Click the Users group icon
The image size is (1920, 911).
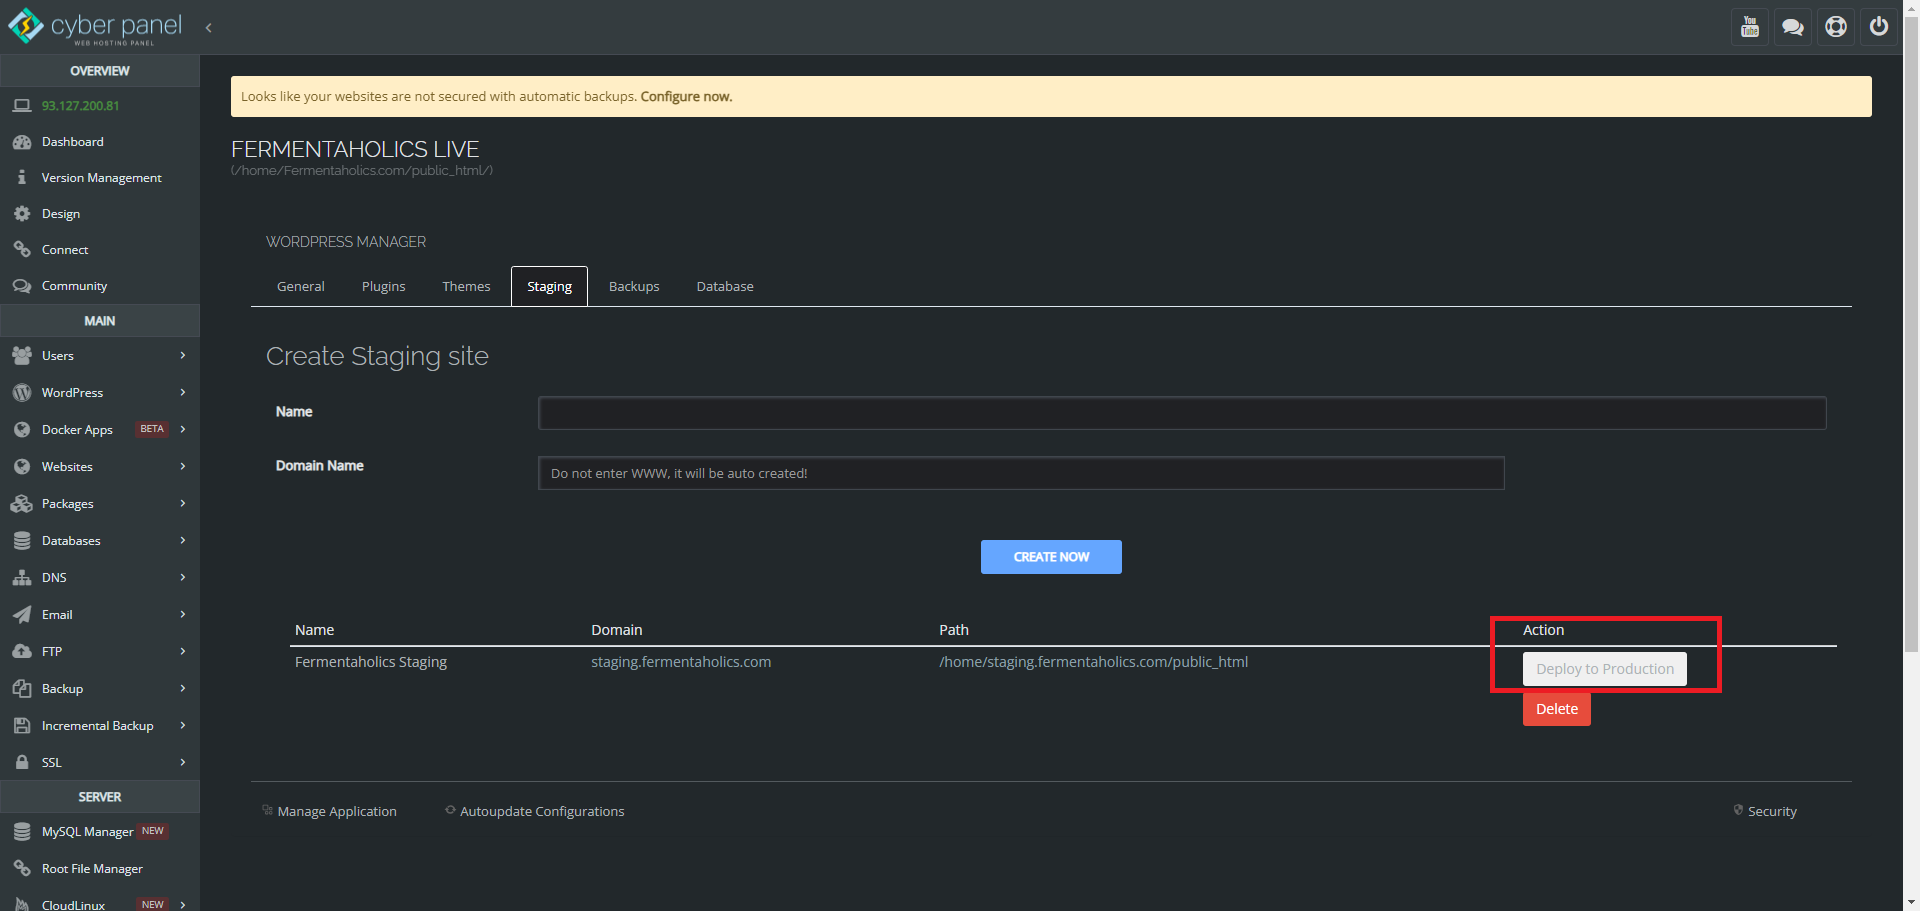[x=22, y=355]
